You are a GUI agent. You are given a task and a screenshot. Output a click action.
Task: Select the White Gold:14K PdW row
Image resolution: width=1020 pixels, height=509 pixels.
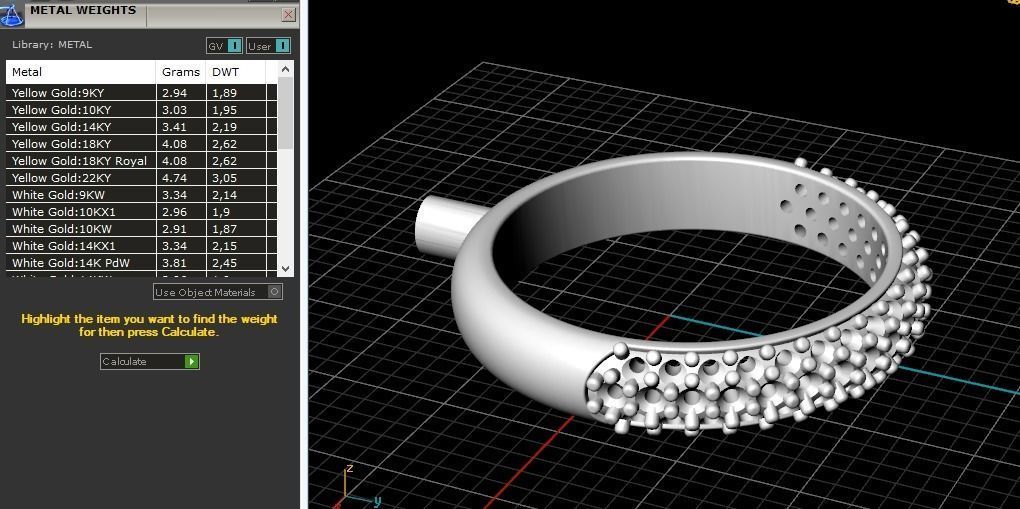(x=141, y=262)
